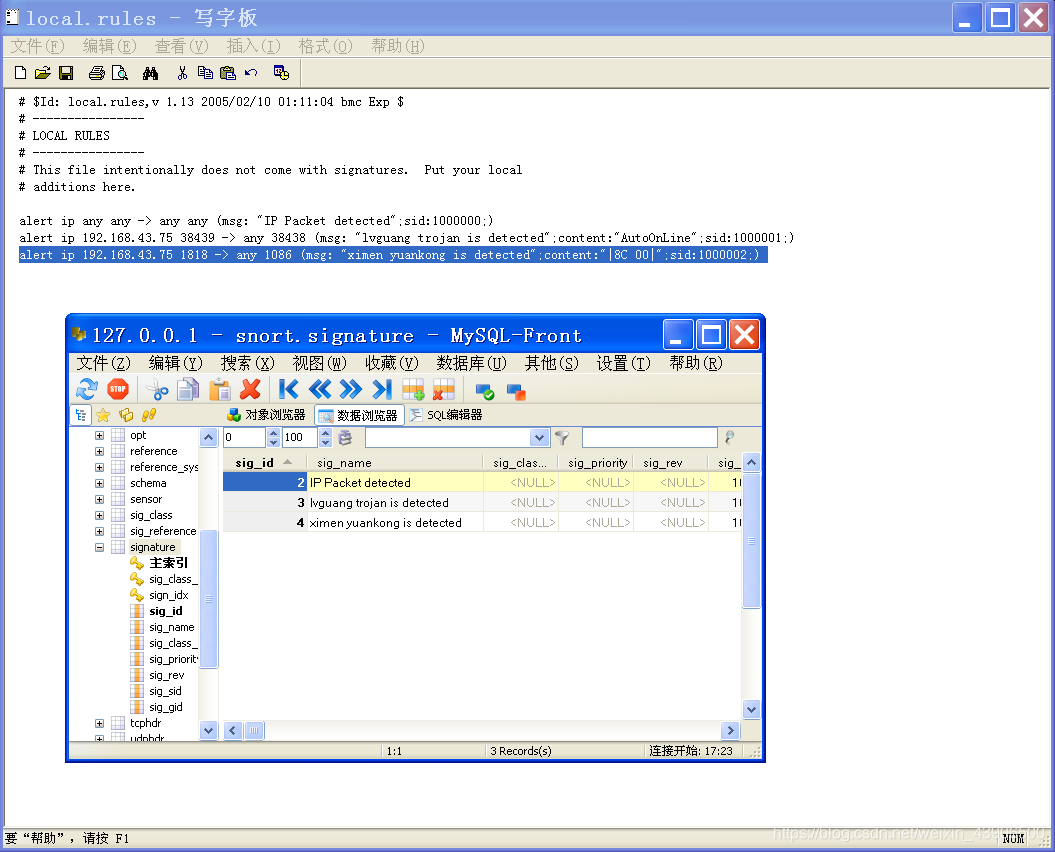Click Save icon in WordPad toolbar

pyautogui.click(x=66, y=73)
